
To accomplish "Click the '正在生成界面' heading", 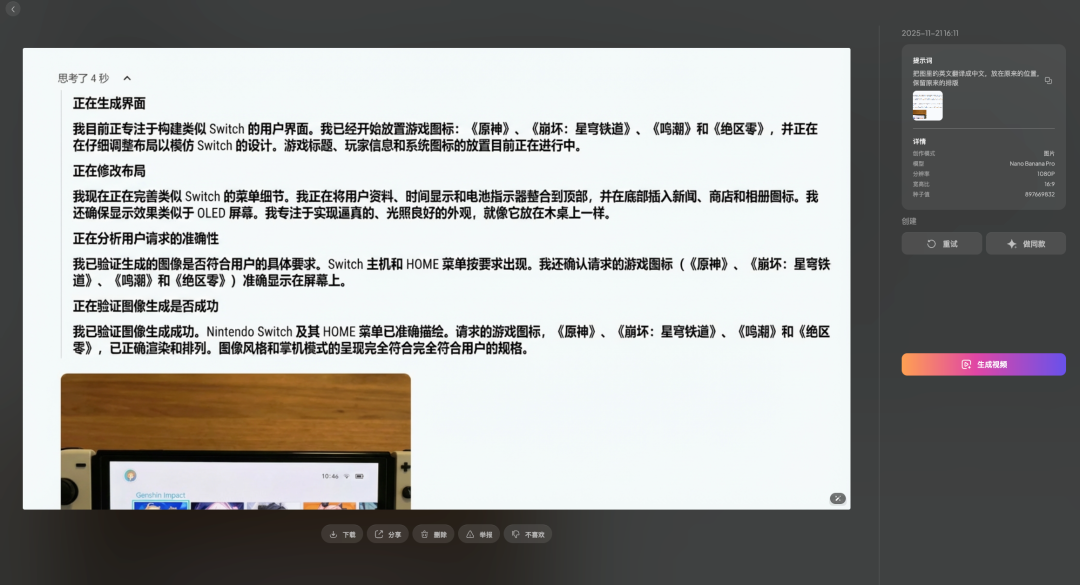I will click(109, 103).
